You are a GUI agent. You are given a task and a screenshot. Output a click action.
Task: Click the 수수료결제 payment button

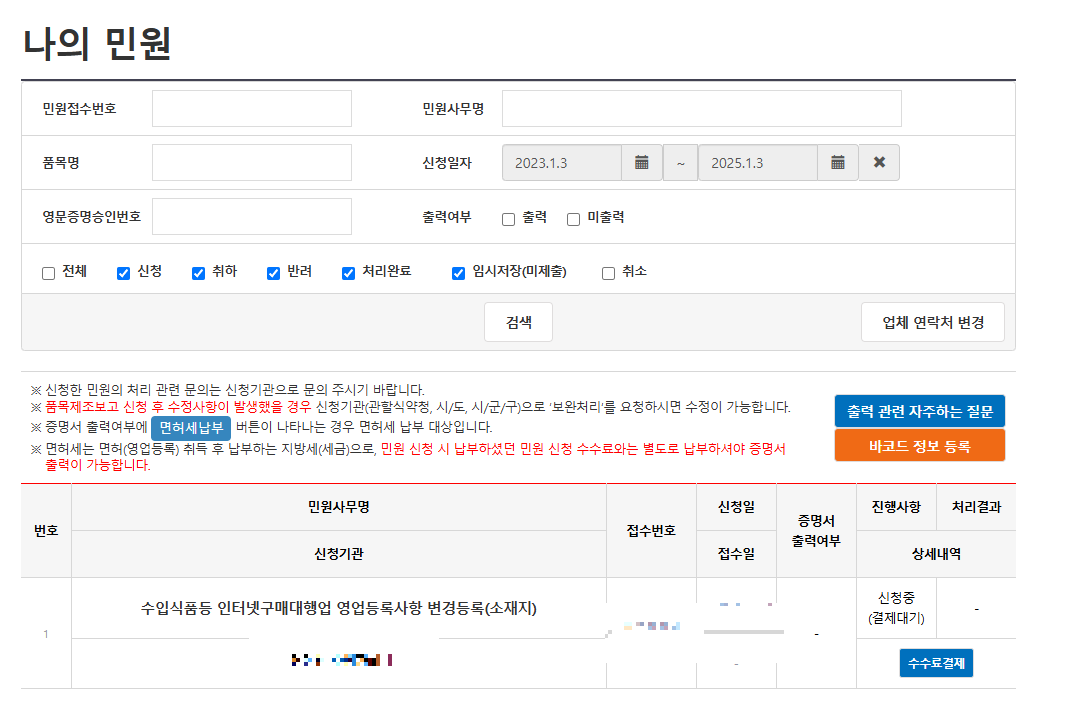click(936, 663)
